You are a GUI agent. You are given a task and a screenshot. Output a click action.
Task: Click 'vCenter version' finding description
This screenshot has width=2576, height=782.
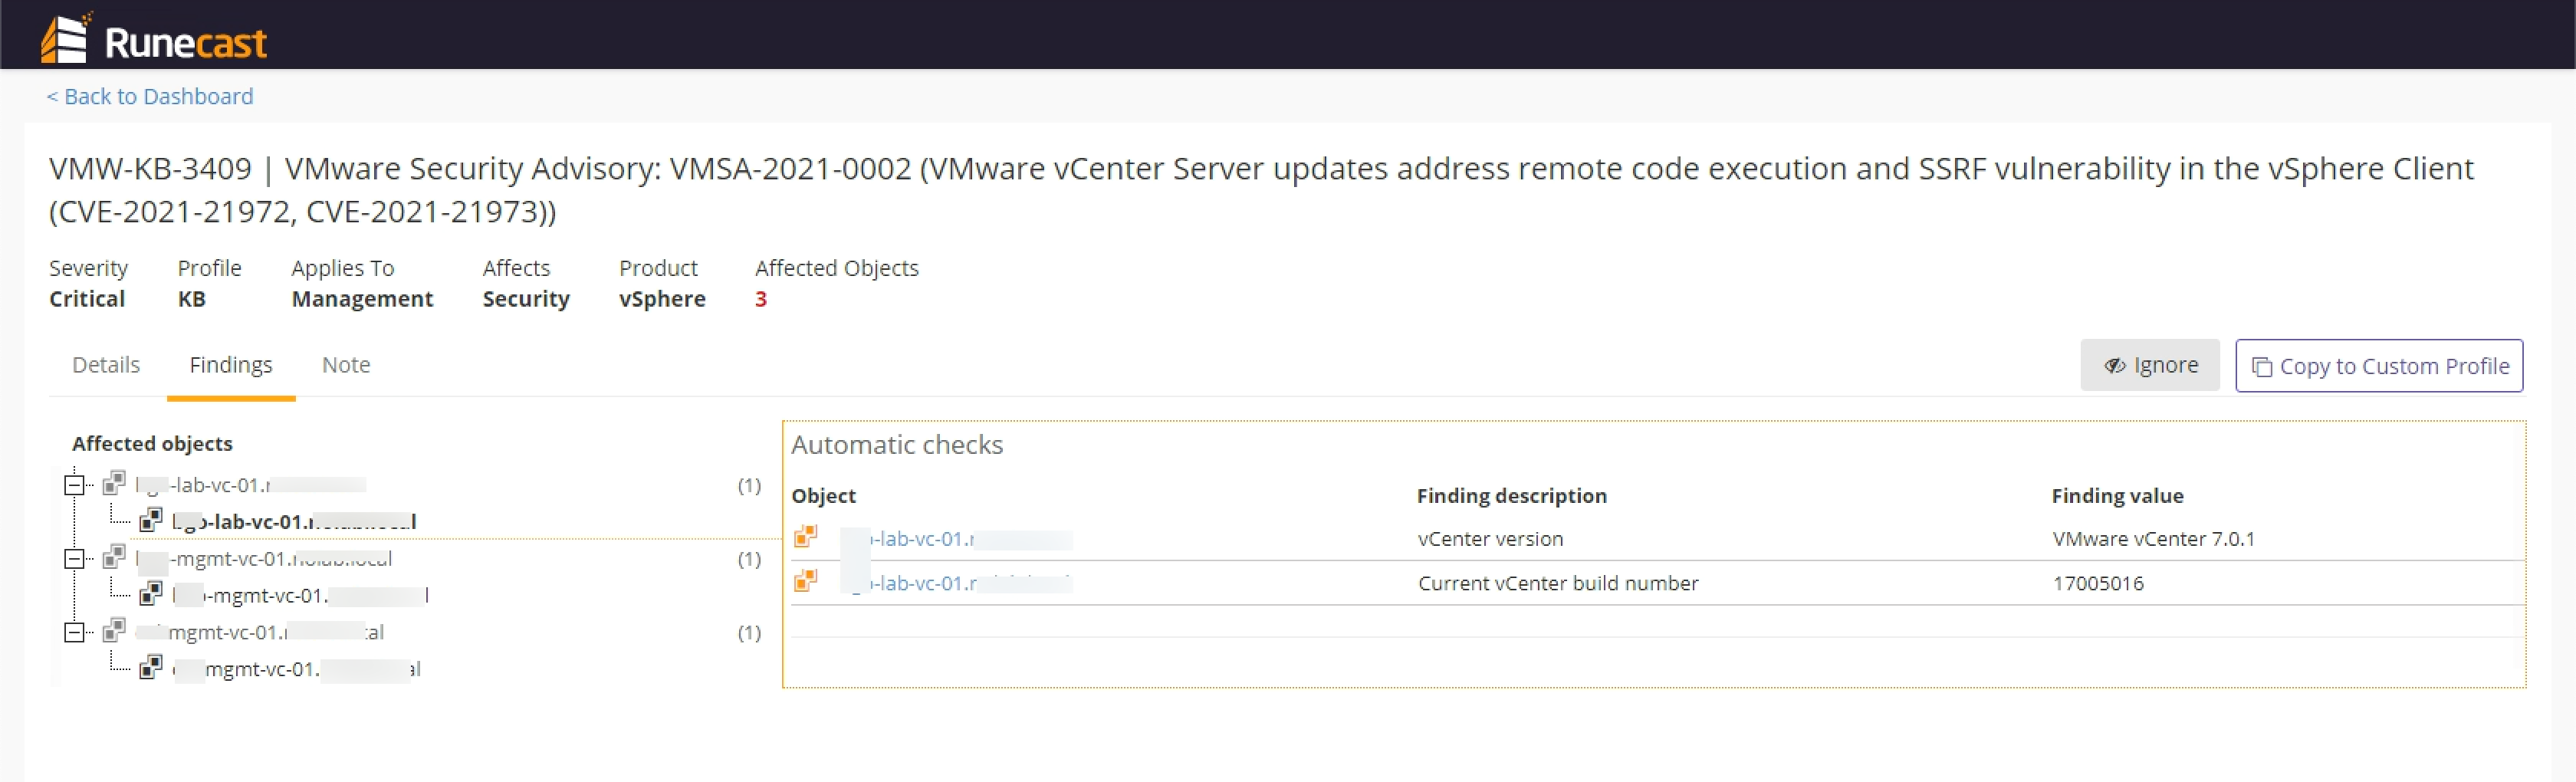pos(1490,539)
